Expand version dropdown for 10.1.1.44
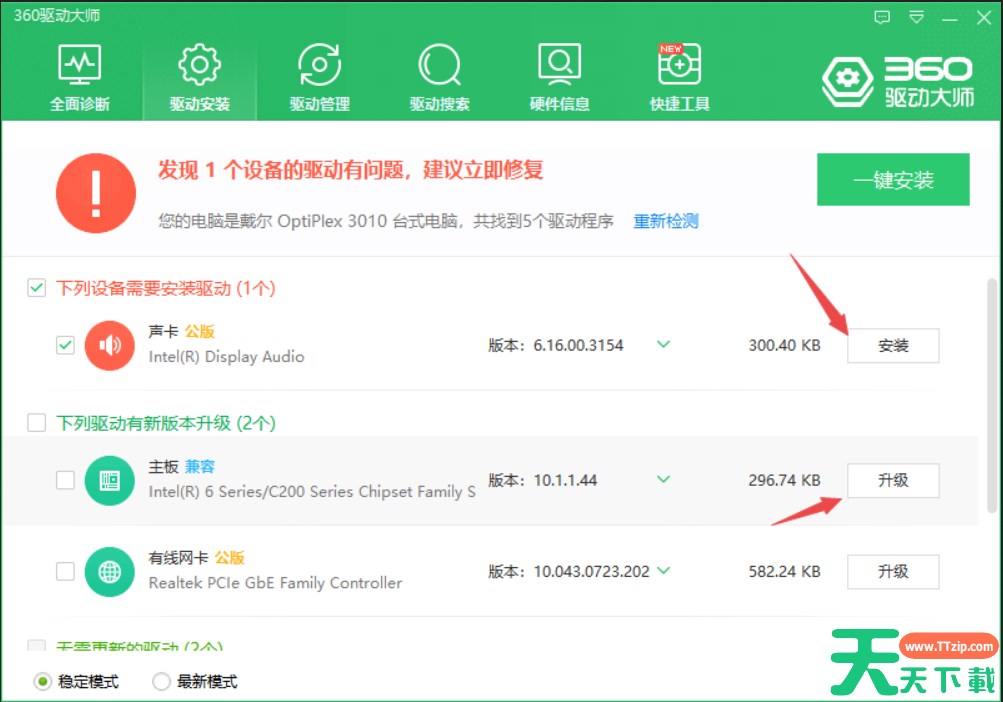 click(662, 479)
